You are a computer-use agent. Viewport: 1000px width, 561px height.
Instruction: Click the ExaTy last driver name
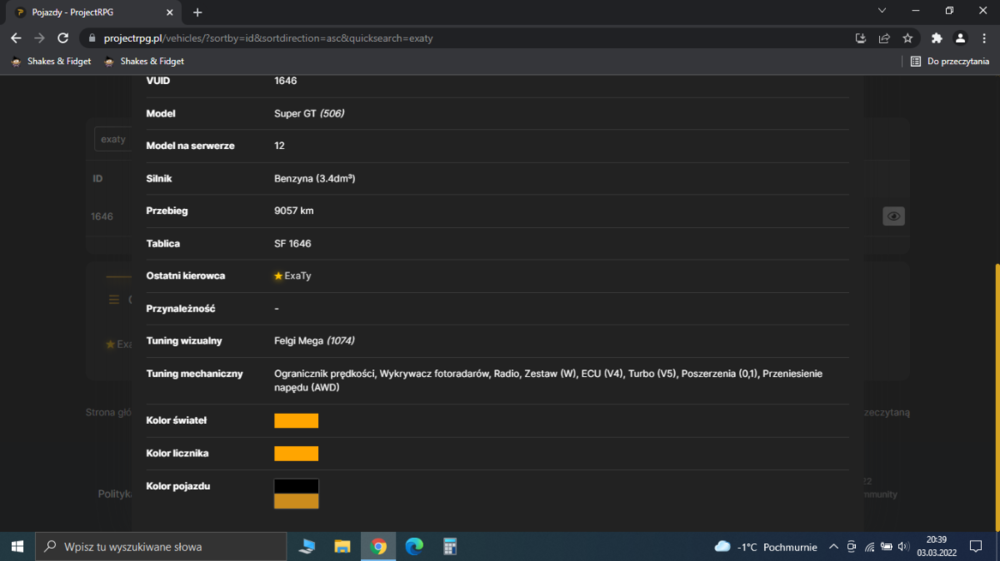(298, 276)
